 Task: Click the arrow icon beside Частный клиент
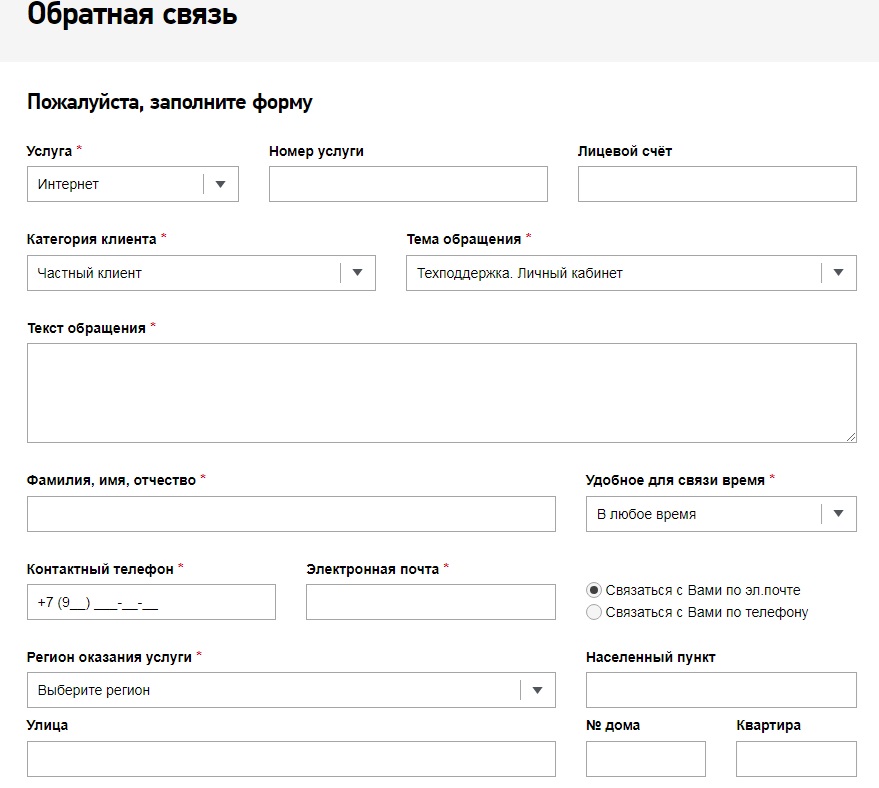(x=357, y=273)
